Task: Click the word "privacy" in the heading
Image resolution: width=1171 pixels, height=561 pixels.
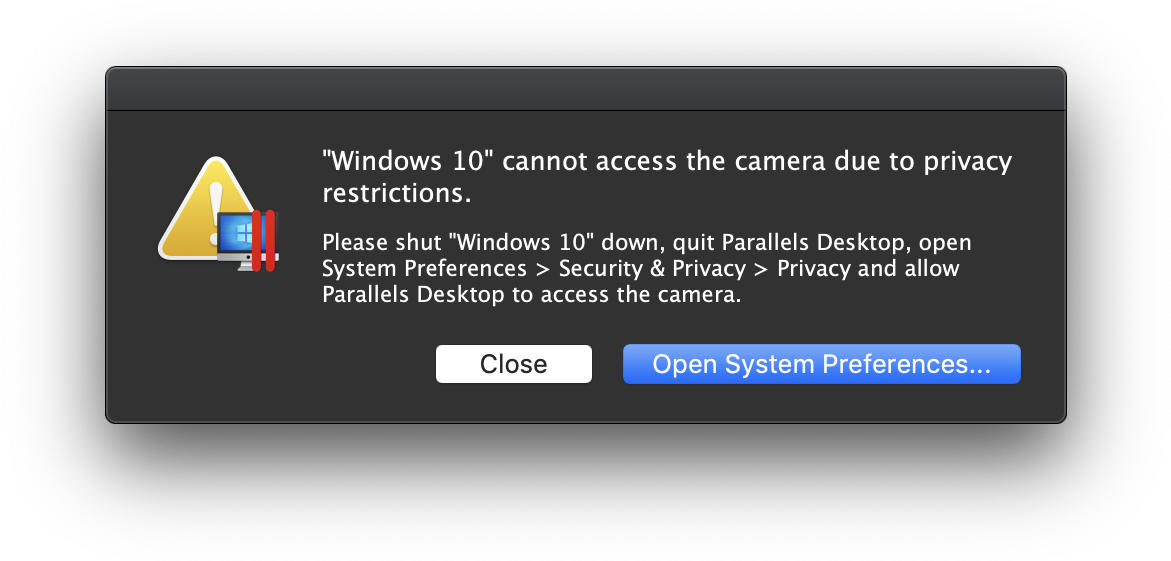Action: tap(968, 163)
